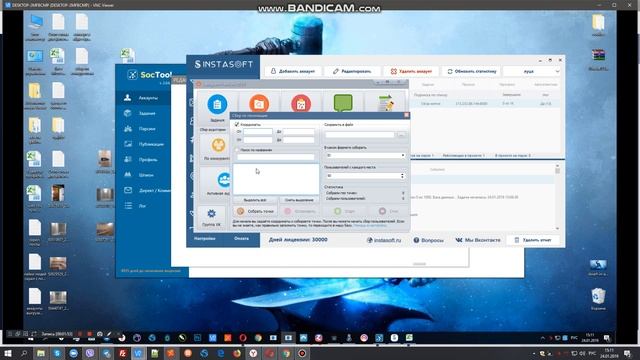Viewport: 640px width, 360px height.
Task: Click the search-by-name text field
Action: coord(276,157)
